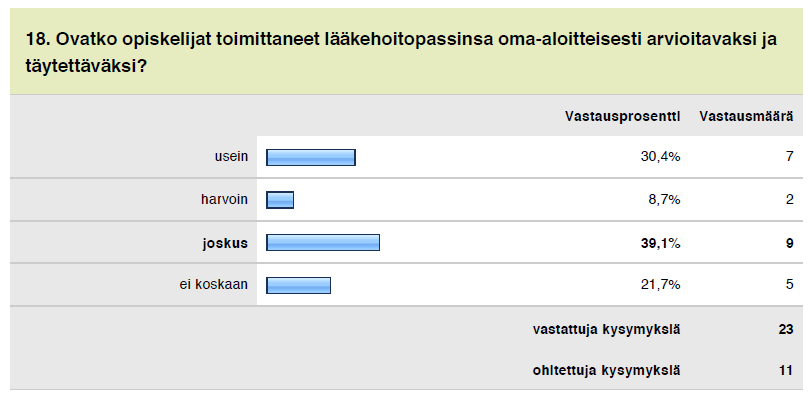
Task: Select the Vastausprosentti column header
Action: 622,117
